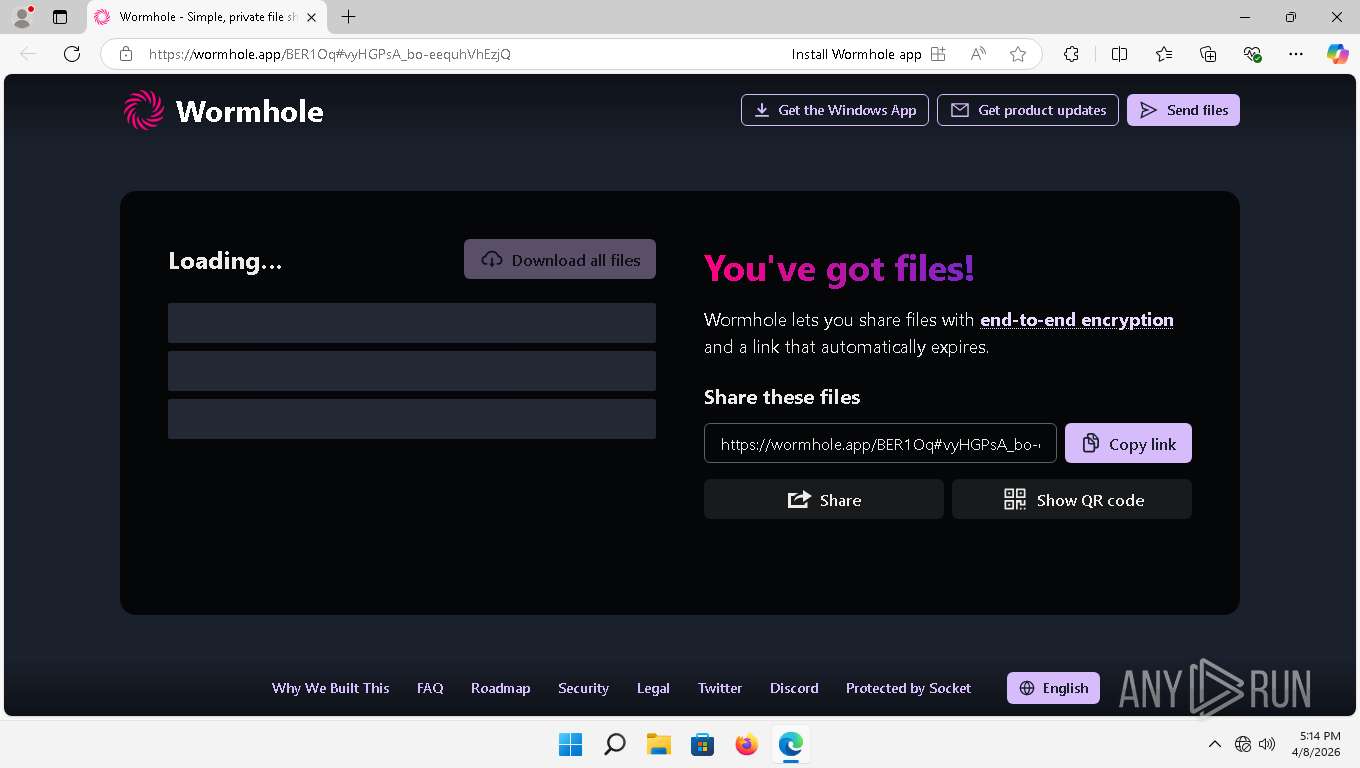1360x768 pixels.
Task: Launch Firefox from the taskbar
Action: coord(746,744)
